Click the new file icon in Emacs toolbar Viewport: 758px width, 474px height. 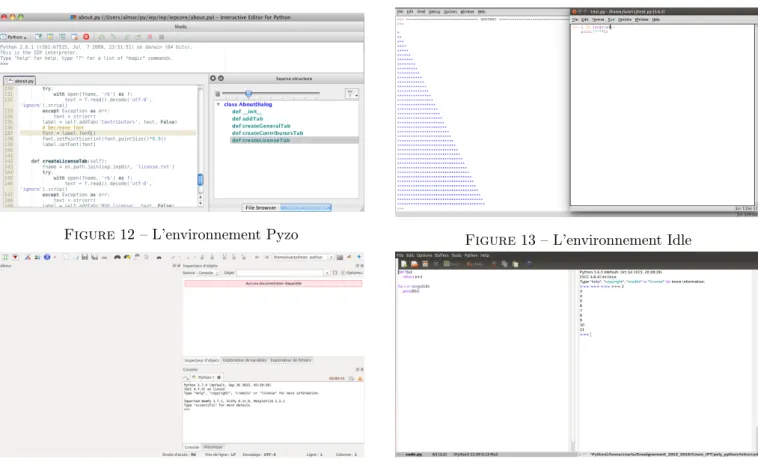coord(404,264)
